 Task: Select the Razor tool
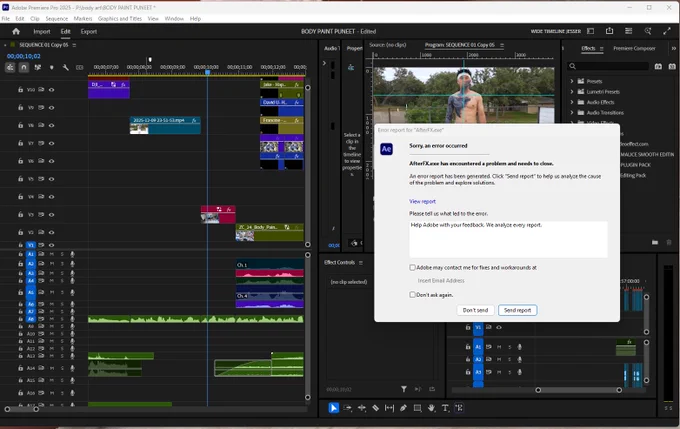(x=376, y=408)
